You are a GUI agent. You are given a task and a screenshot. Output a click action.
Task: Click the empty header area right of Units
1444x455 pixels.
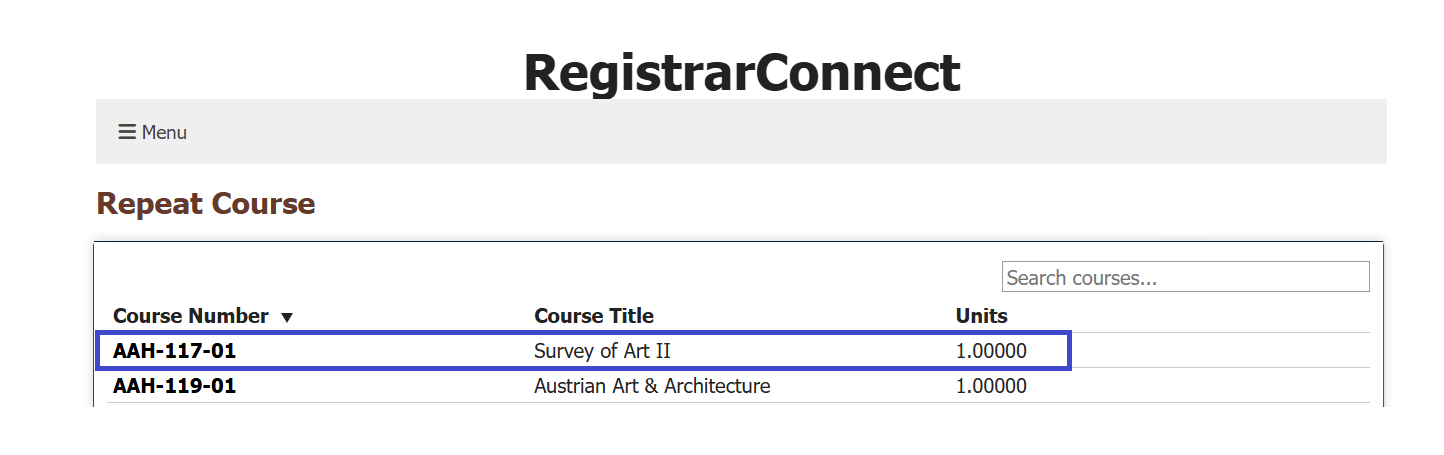click(x=1200, y=316)
